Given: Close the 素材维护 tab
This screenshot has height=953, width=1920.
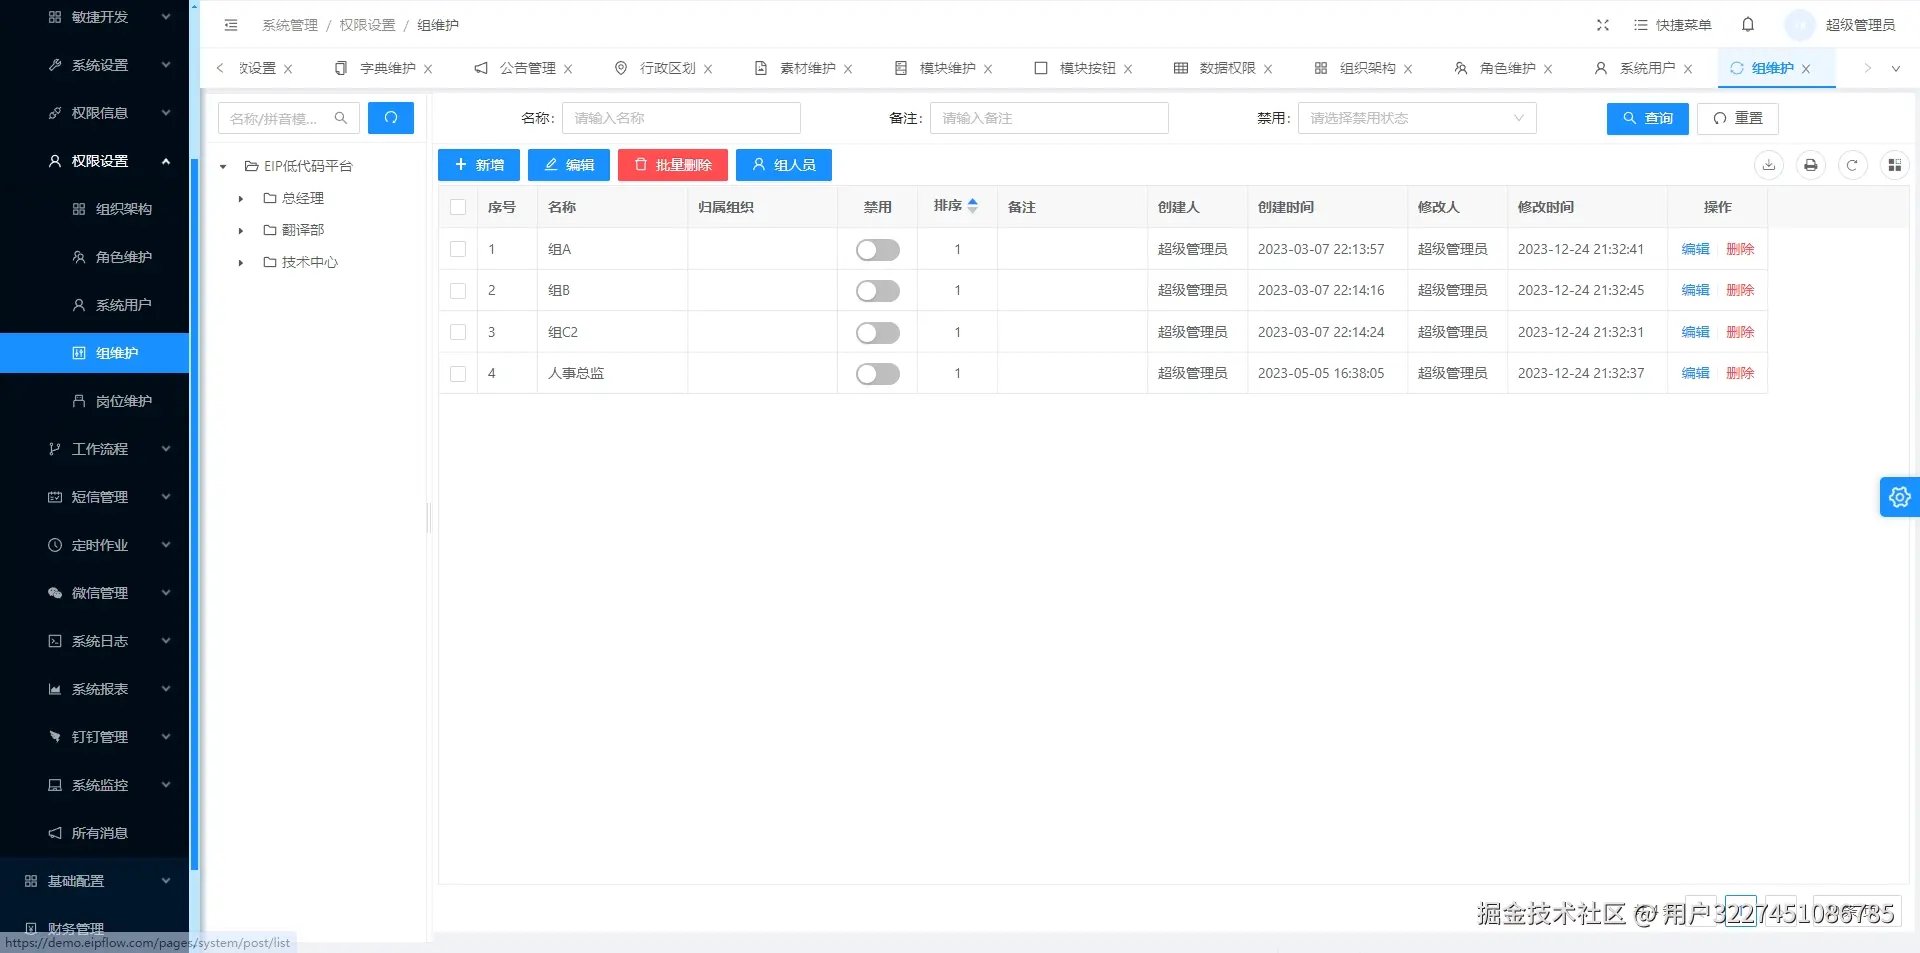Looking at the screenshot, I should click(848, 69).
